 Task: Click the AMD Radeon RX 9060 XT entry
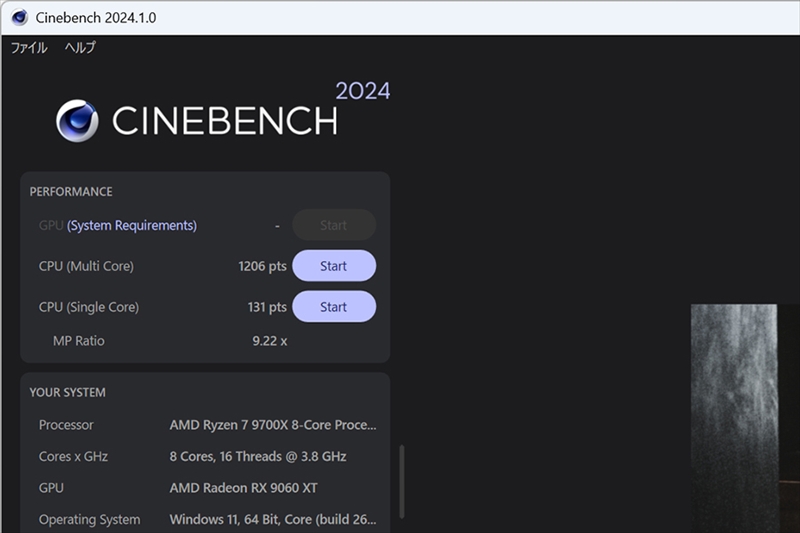pyautogui.click(x=243, y=488)
